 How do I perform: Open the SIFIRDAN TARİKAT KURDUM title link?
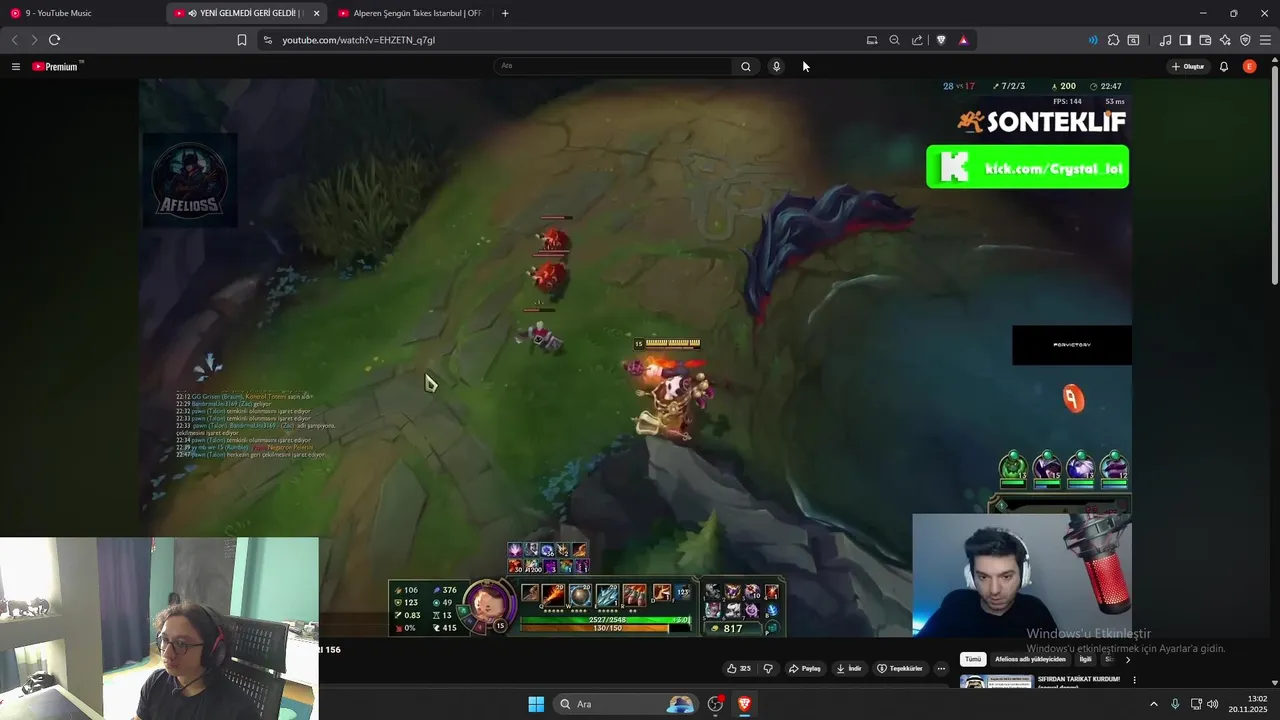[x=1079, y=679]
